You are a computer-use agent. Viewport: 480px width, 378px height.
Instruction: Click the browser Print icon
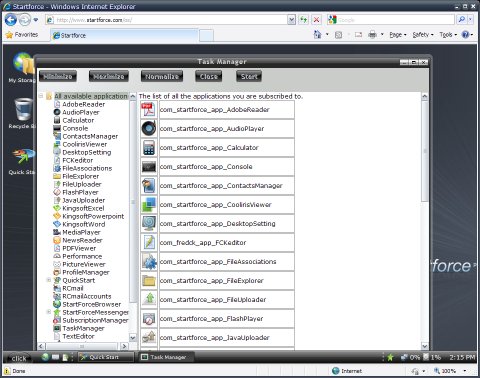pos(372,34)
